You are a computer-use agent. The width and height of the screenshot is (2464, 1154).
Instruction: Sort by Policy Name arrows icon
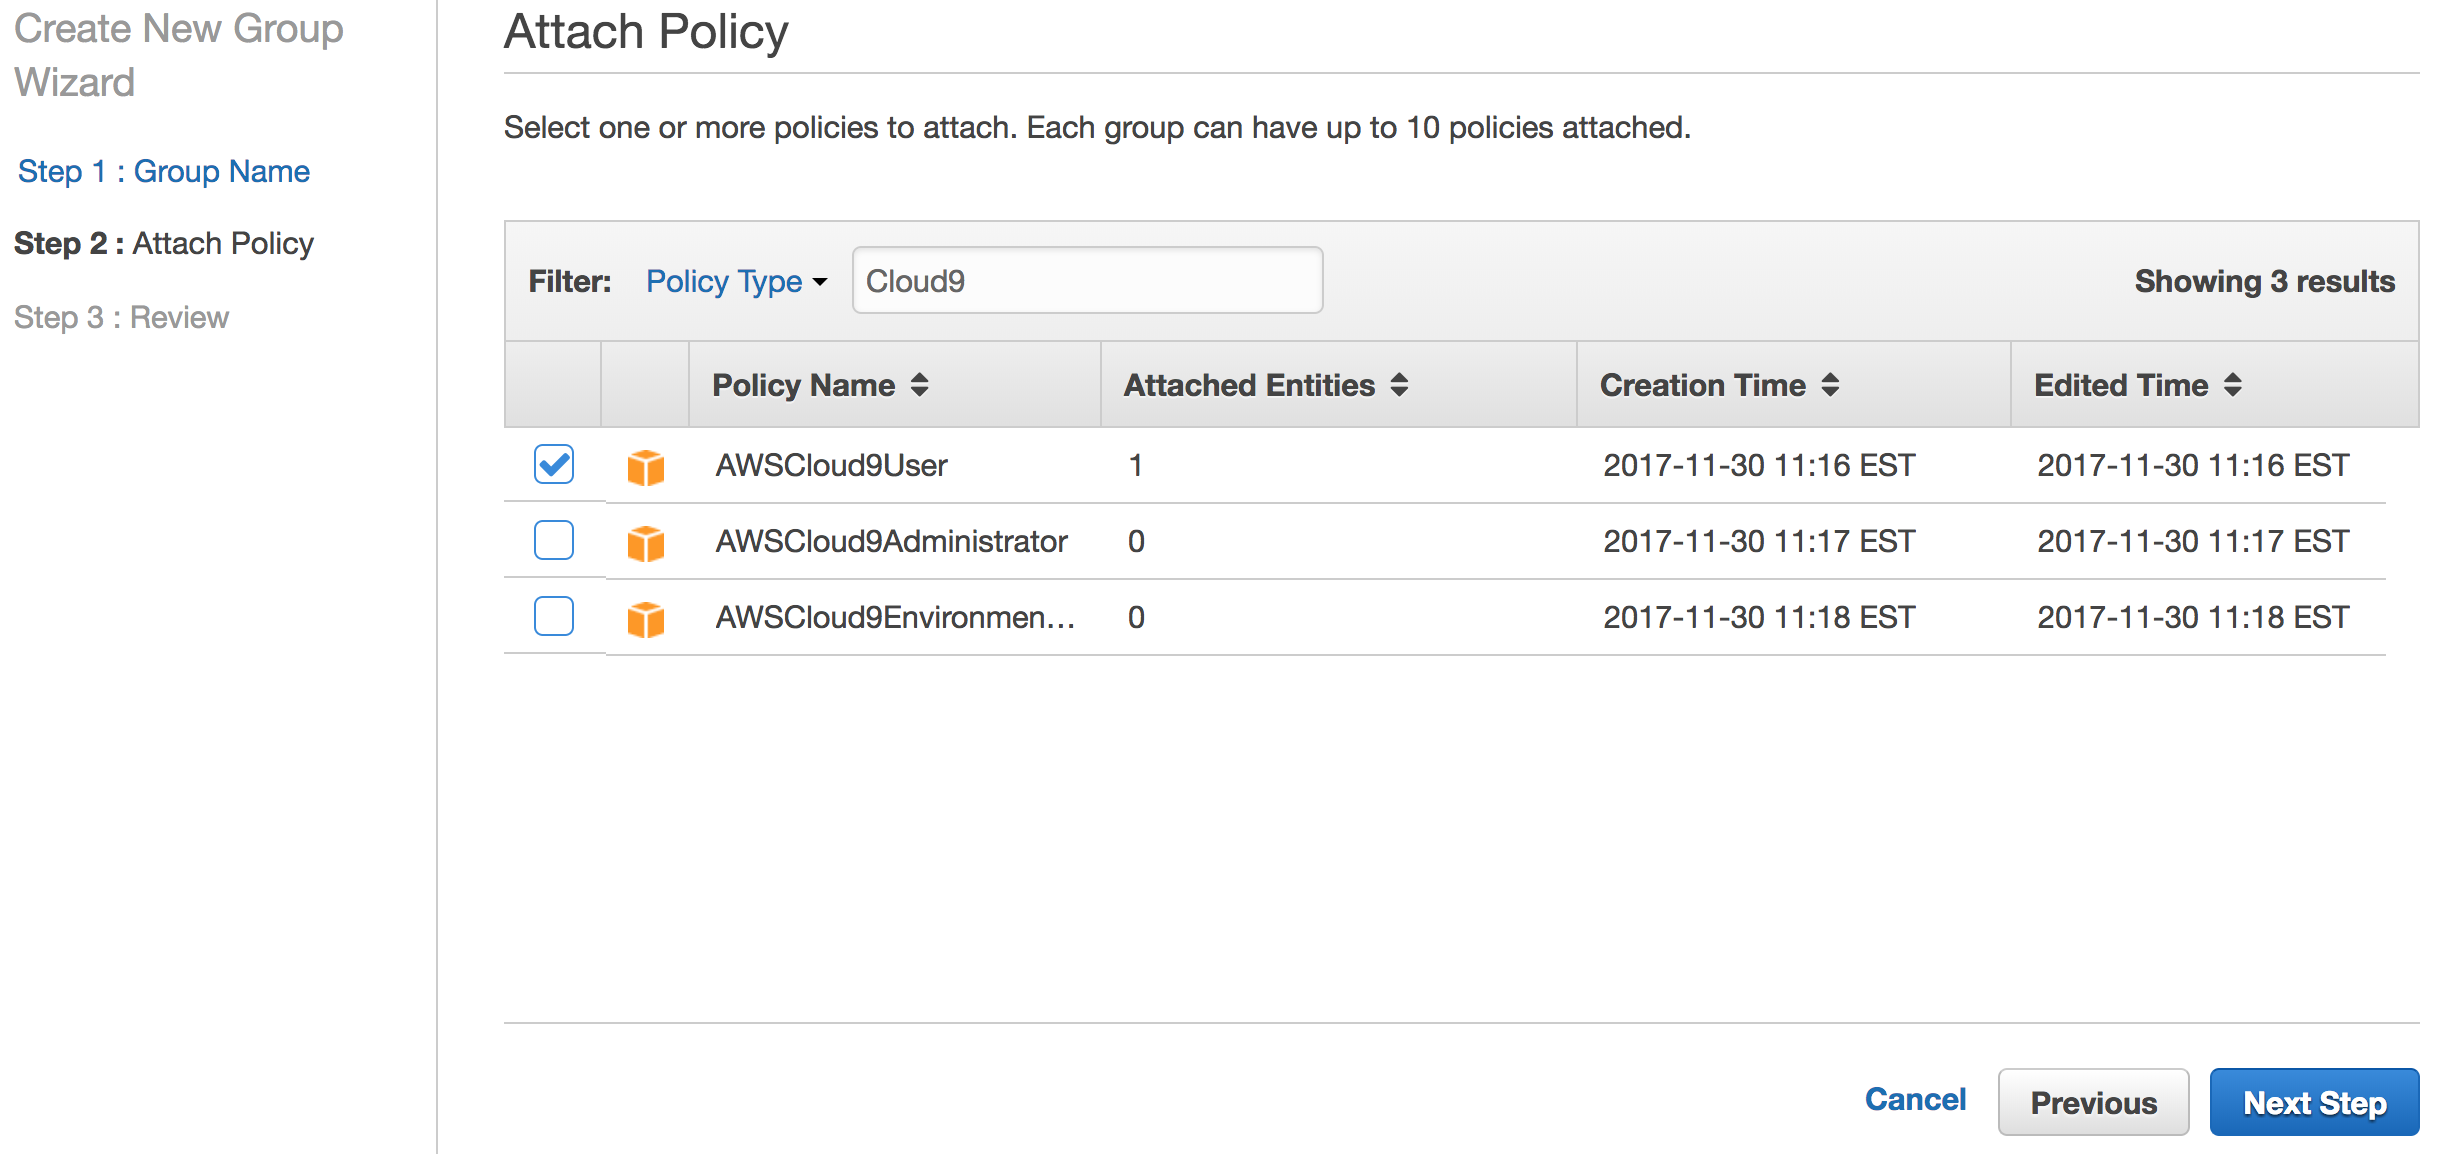click(919, 385)
